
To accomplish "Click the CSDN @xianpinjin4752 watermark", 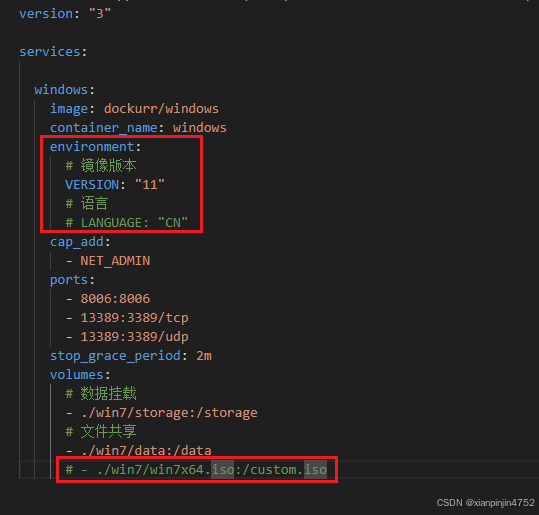I will click(485, 503).
